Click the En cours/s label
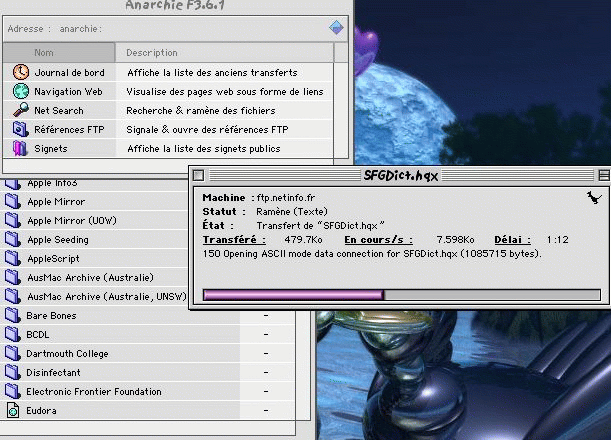Image resolution: width=611 pixels, height=440 pixels. coord(378,240)
